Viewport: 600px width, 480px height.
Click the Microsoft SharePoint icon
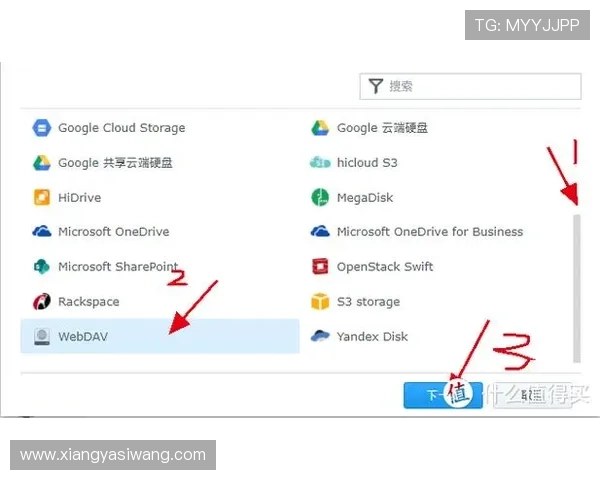point(42,266)
